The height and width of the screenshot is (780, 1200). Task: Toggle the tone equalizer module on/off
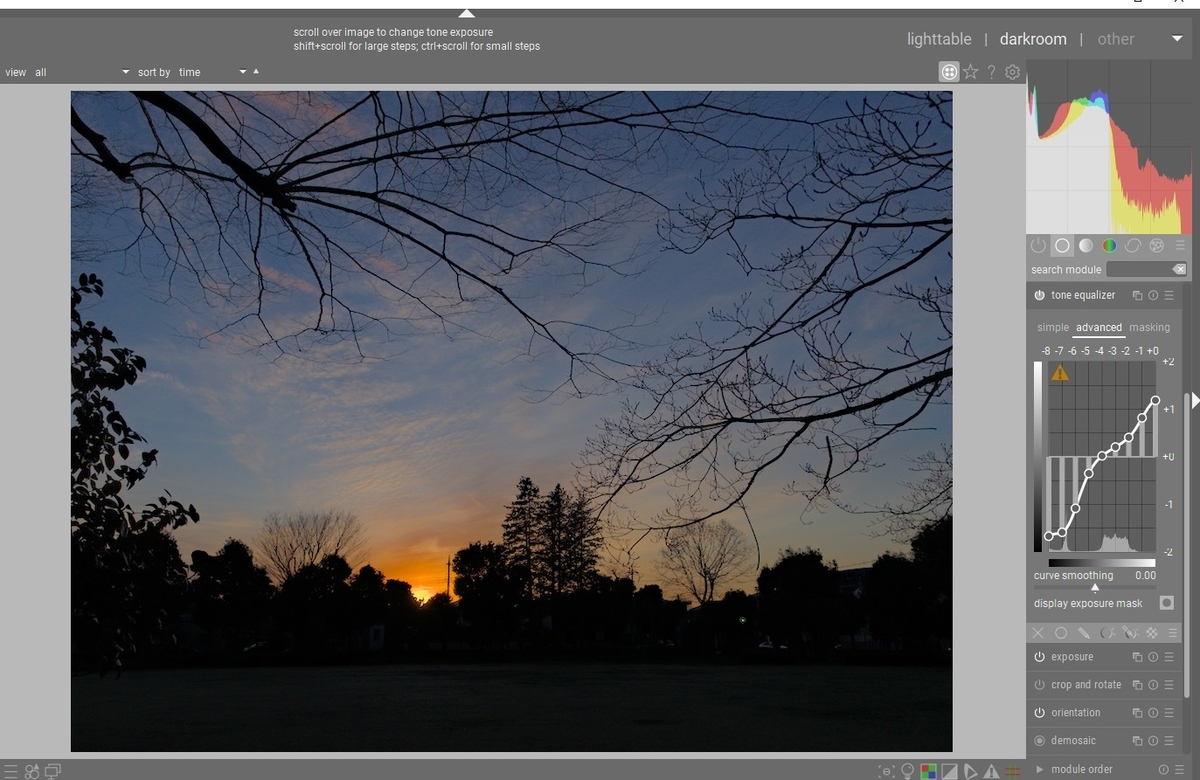pos(1039,295)
